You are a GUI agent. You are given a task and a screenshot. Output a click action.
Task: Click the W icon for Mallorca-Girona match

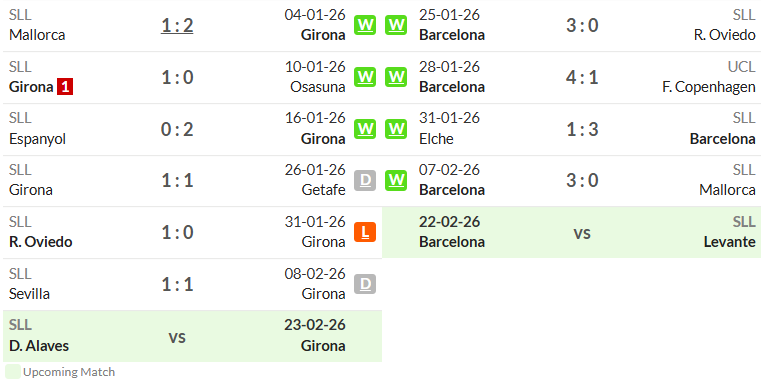pyautogui.click(x=365, y=25)
